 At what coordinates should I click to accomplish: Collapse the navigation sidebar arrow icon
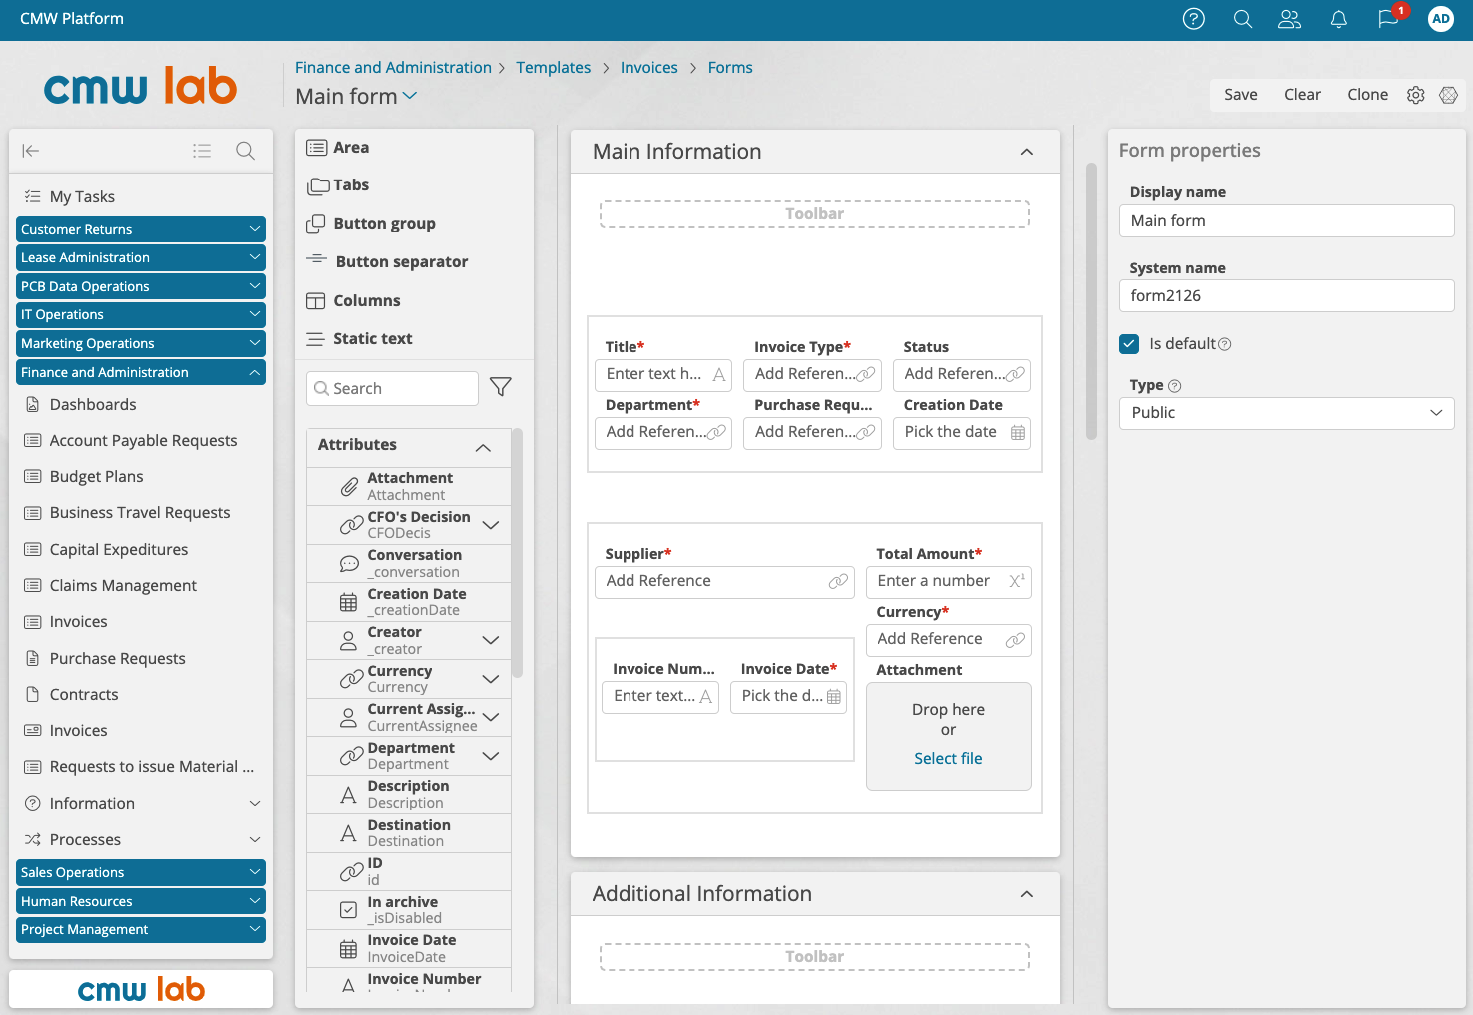click(31, 151)
